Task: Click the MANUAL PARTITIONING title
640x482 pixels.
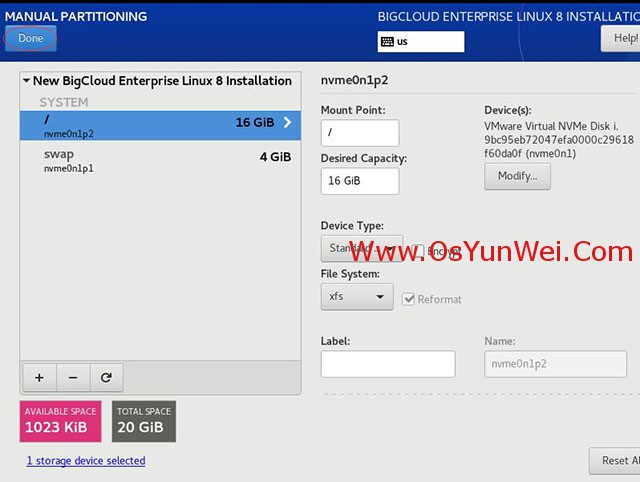Action: pyautogui.click(x=76, y=16)
